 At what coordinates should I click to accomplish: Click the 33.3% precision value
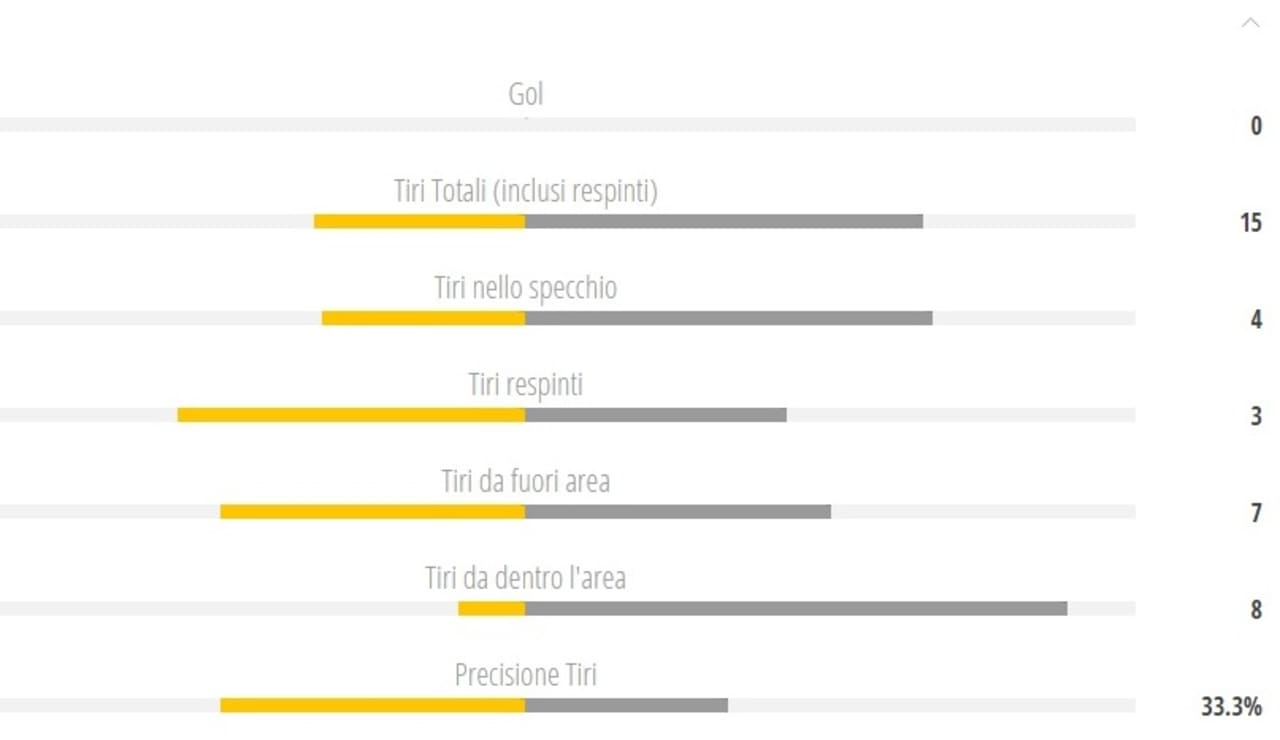pyautogui.click(x=1231, y=706)
